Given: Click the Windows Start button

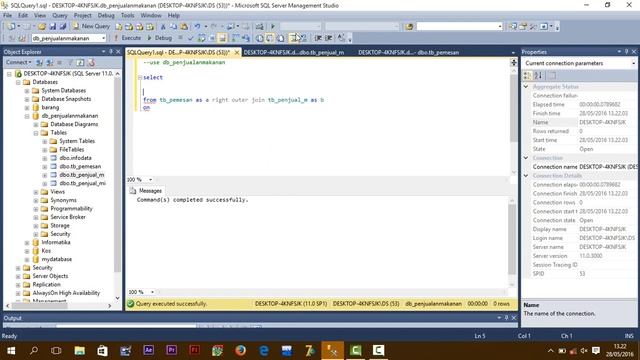Looking at the screenshot, I should [x=11, y=351].
